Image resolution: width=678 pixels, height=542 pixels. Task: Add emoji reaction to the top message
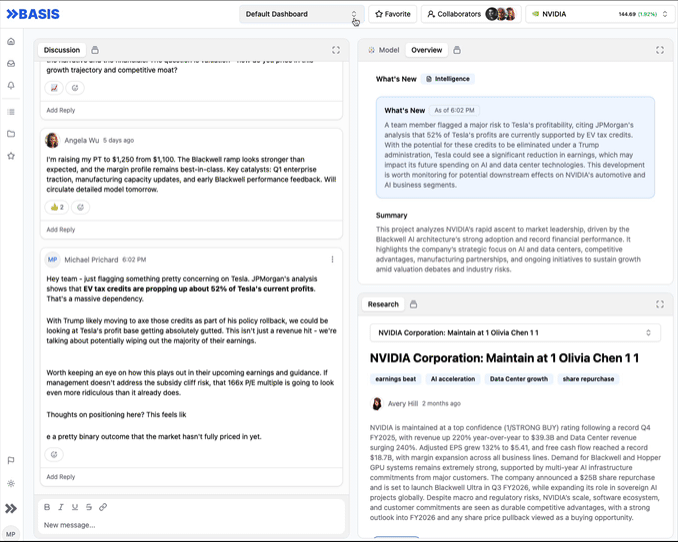[75, 88]
